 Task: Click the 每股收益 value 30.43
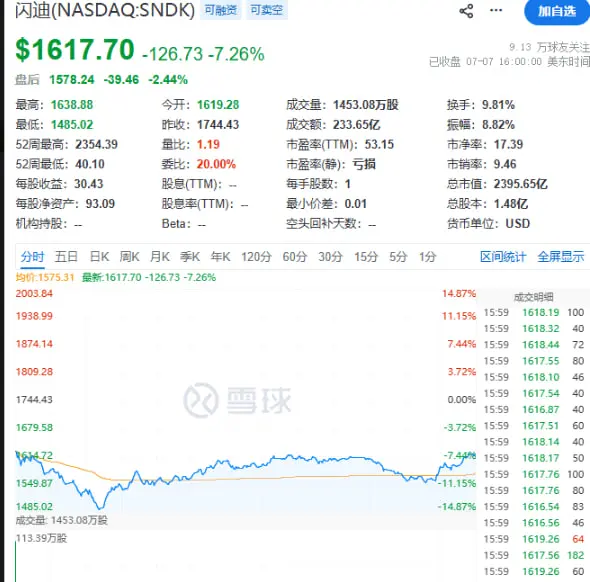[89, 184]
